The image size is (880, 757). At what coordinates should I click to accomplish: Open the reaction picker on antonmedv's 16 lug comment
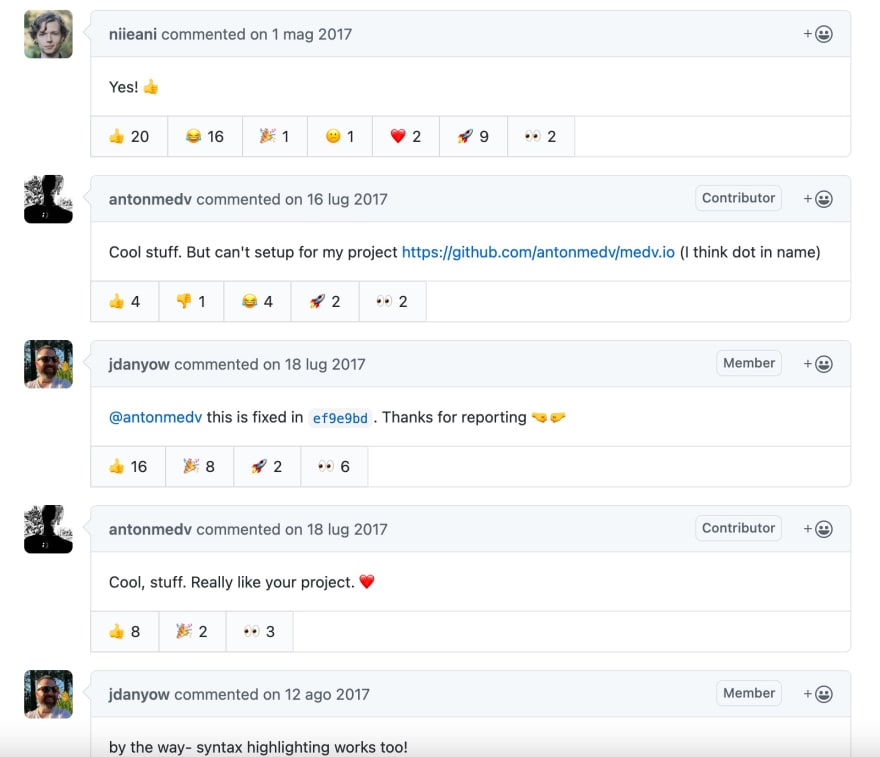(818, 199)
